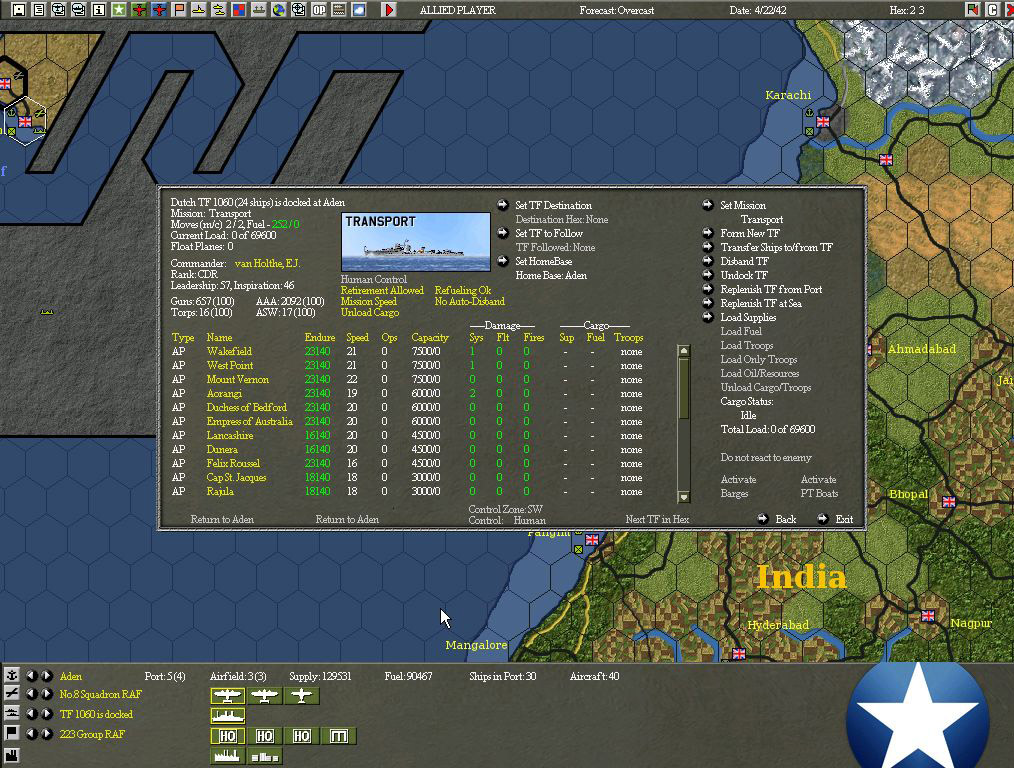Select ship Empress of Australia
The width and height of the screenshot is (1014, 768).
pyautogui.click(x=250, y=421)
